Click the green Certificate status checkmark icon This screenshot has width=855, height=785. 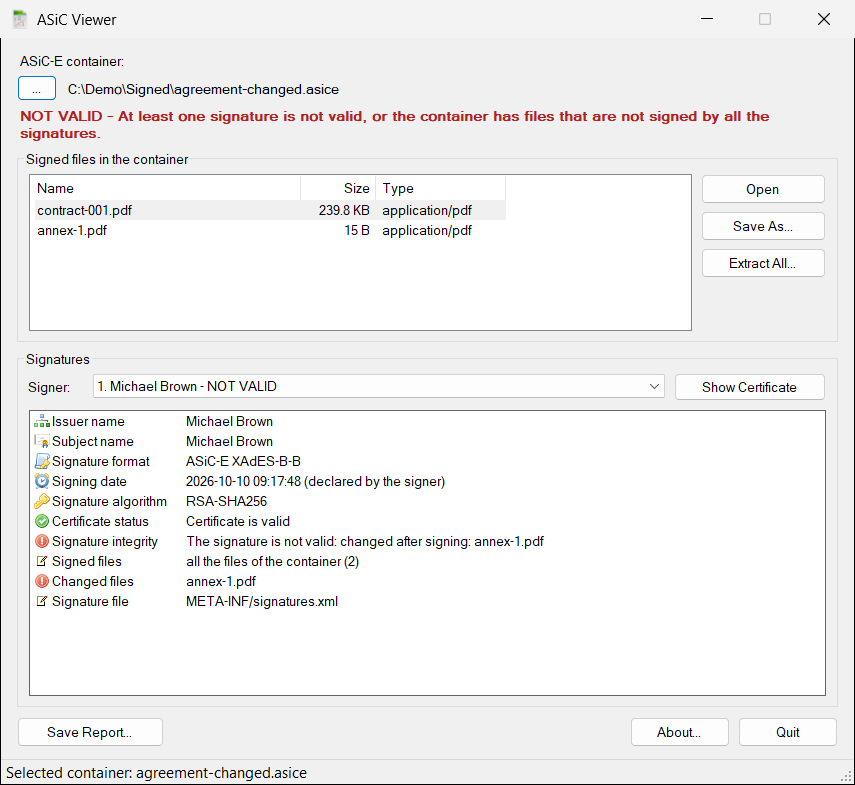(x=42, y=521)
